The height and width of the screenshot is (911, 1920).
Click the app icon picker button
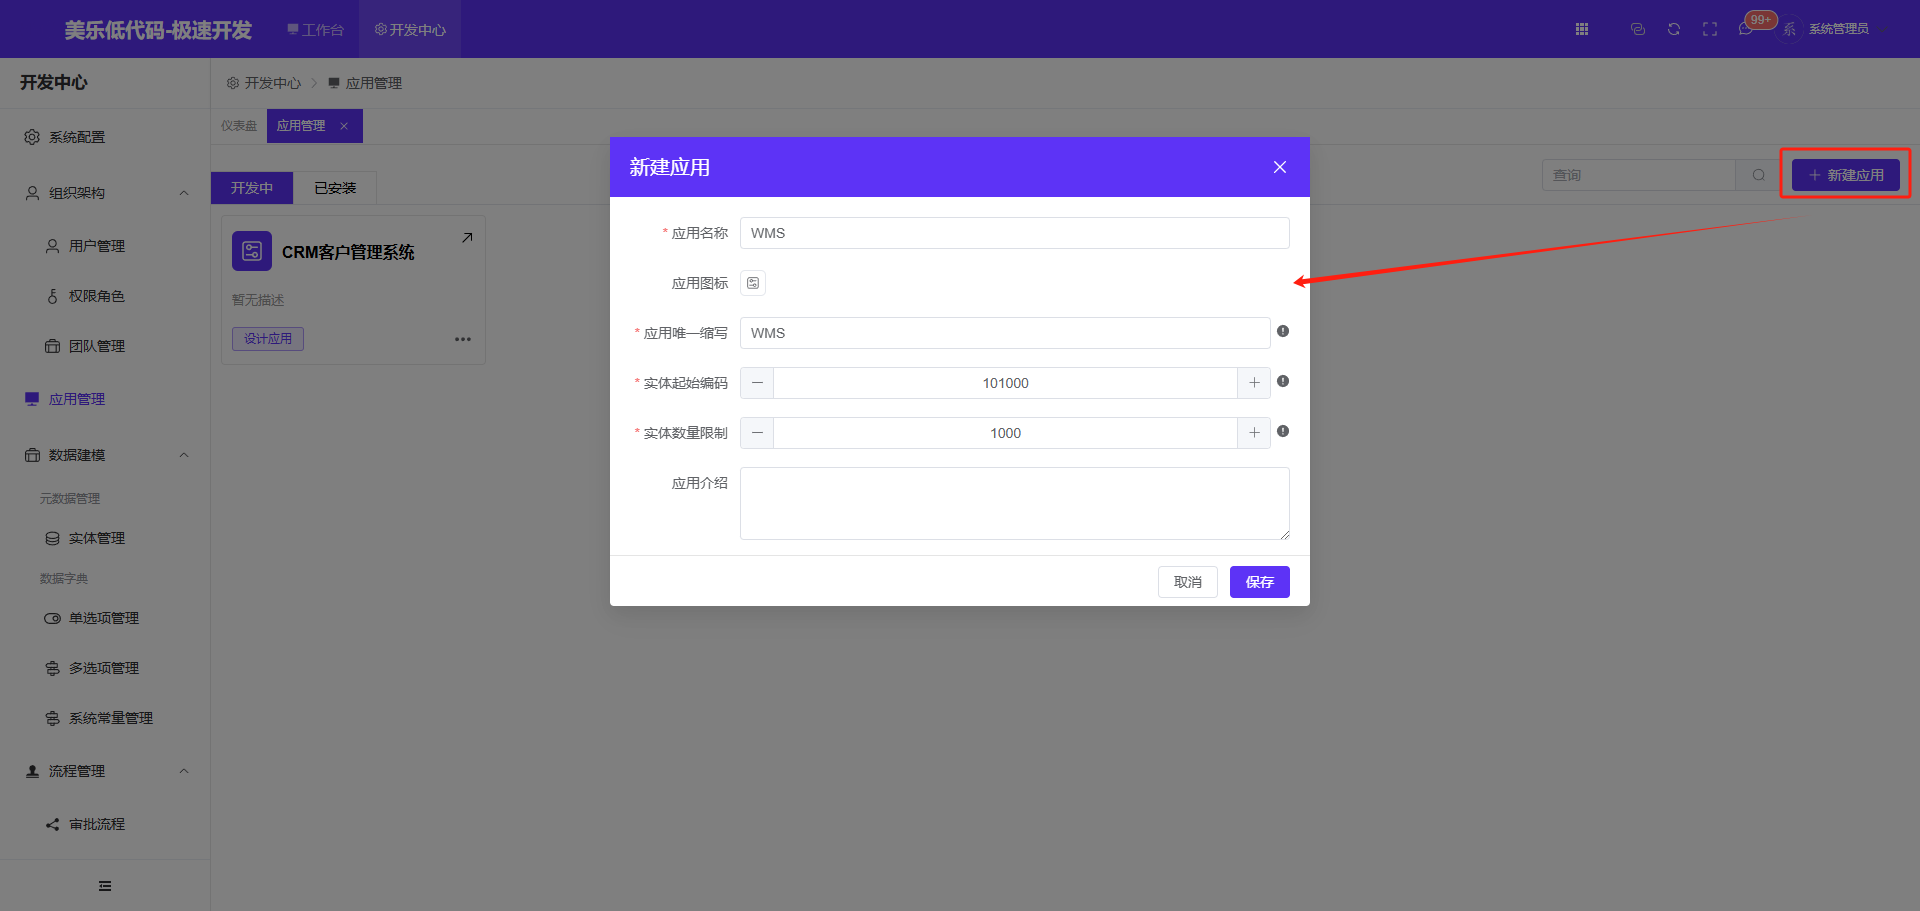753,283
